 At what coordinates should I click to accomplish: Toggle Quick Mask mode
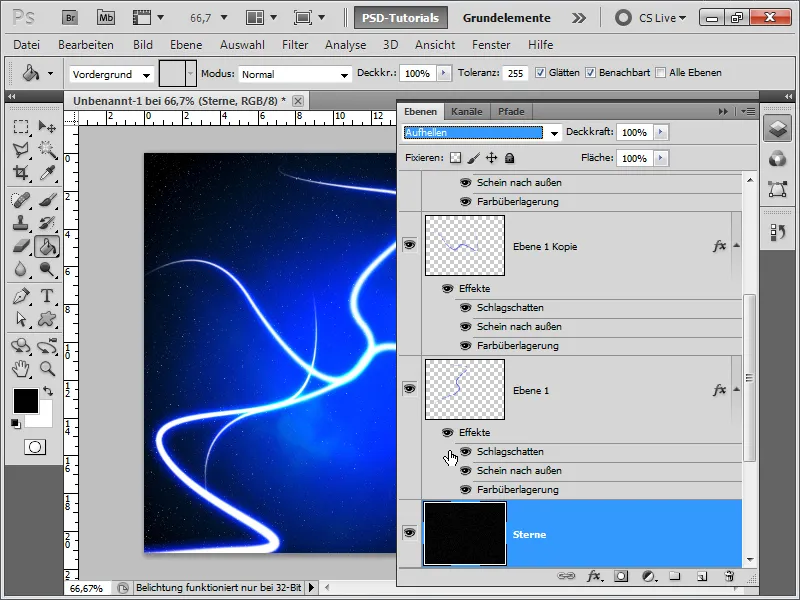(35, 447)
